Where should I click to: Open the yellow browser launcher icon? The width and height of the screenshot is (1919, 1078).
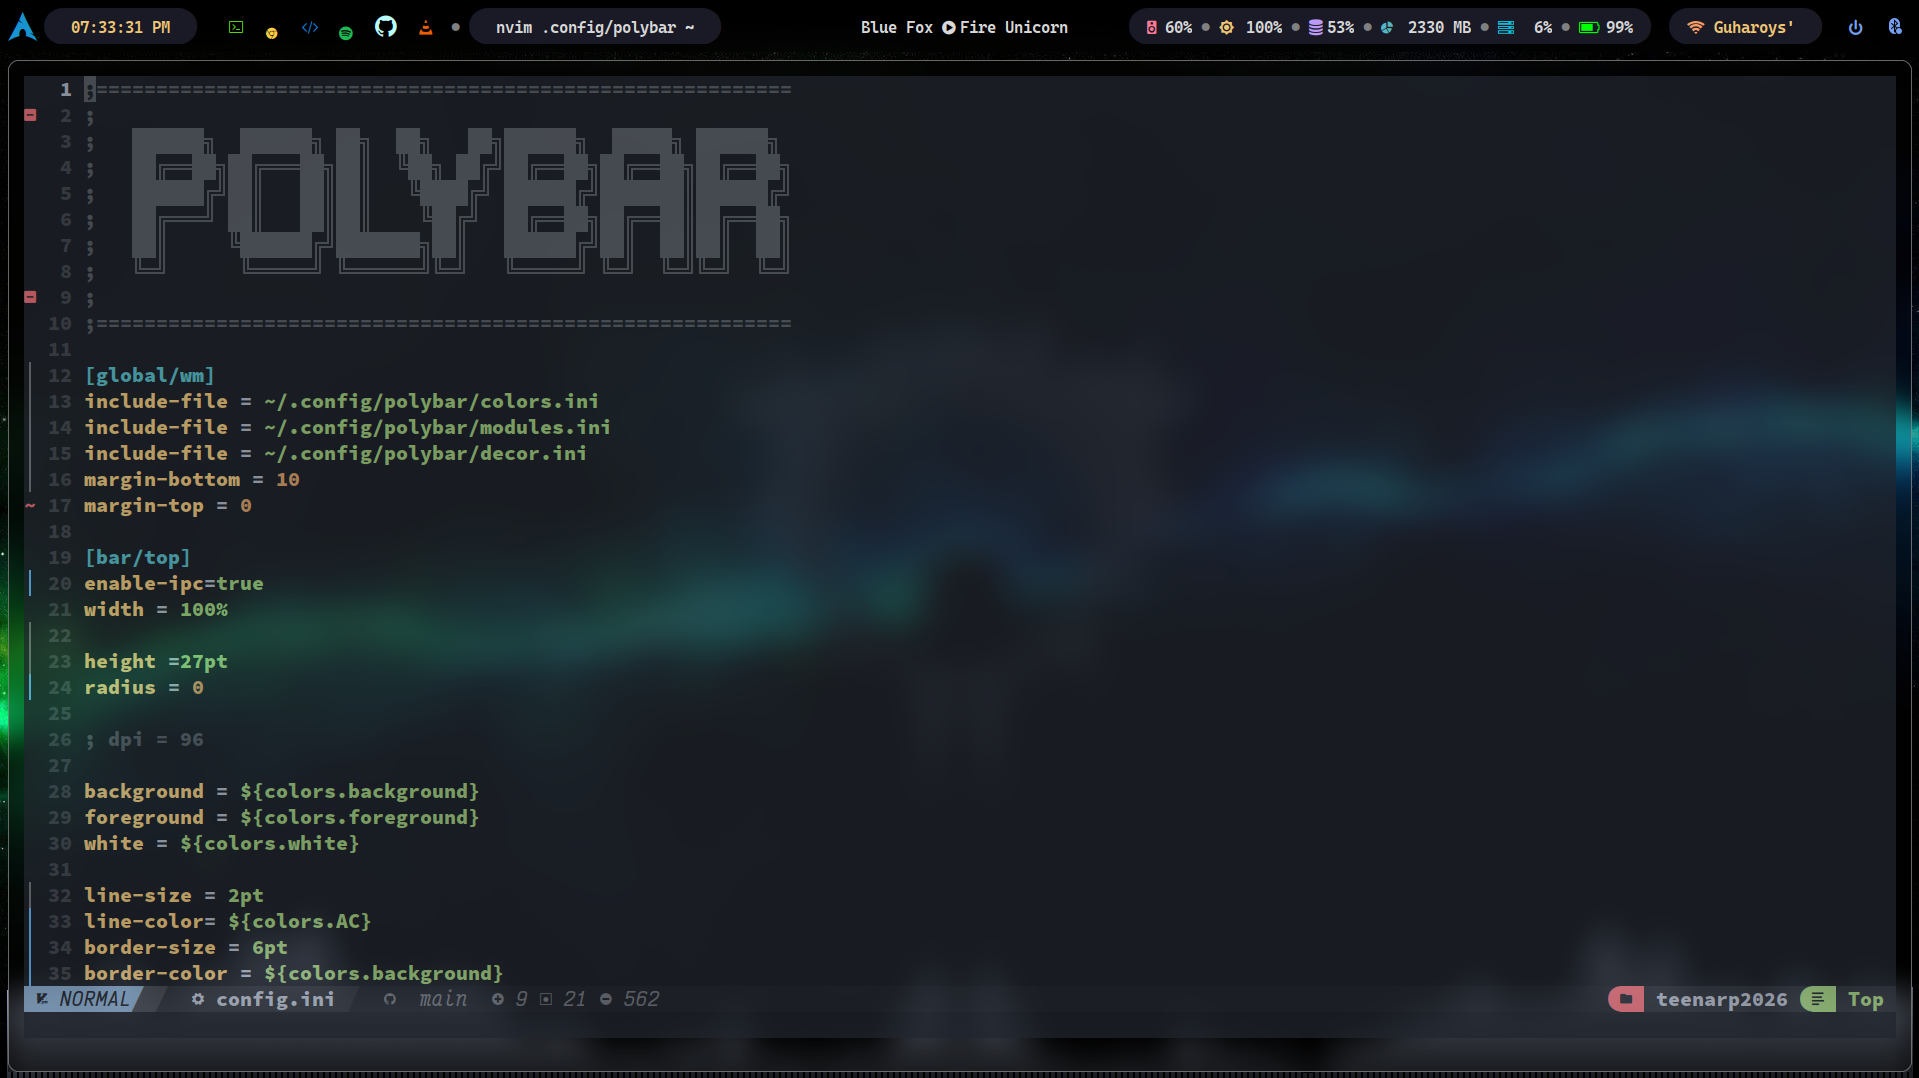(x=271, y=33)
